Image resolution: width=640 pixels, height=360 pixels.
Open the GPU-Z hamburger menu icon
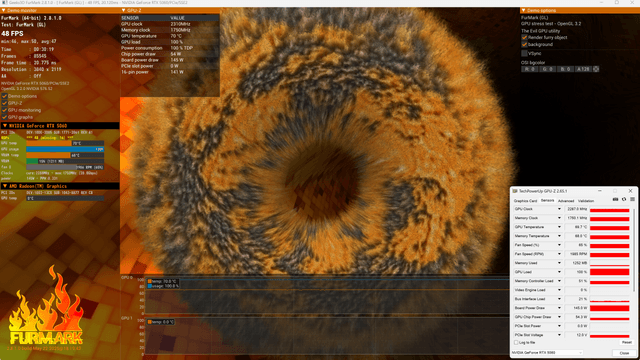pyautogui.click(x=632, y=200)
